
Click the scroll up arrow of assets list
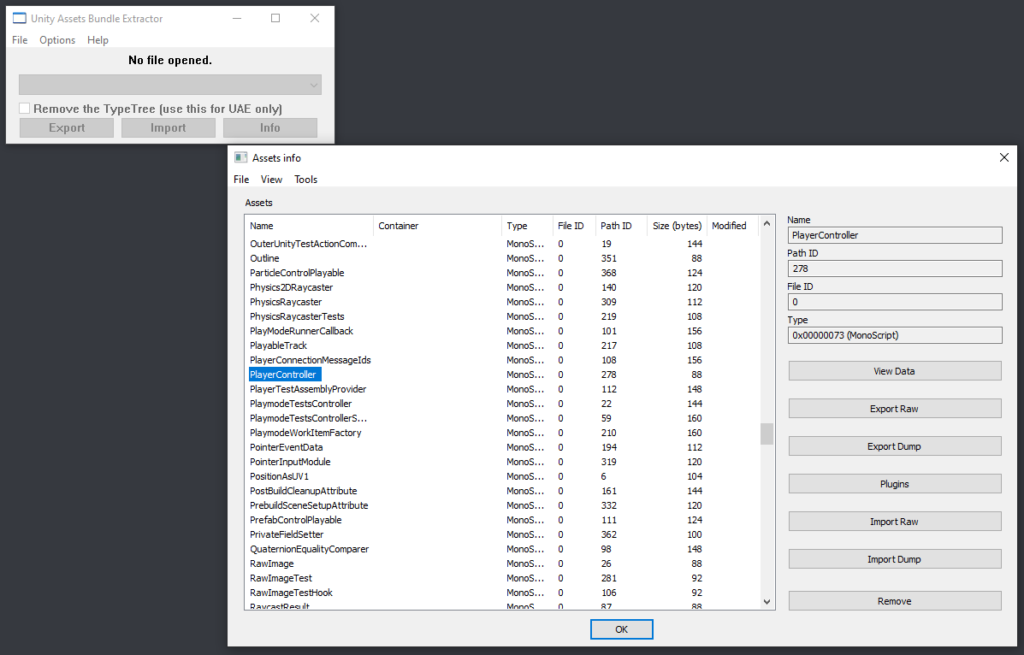coord(767,223)
